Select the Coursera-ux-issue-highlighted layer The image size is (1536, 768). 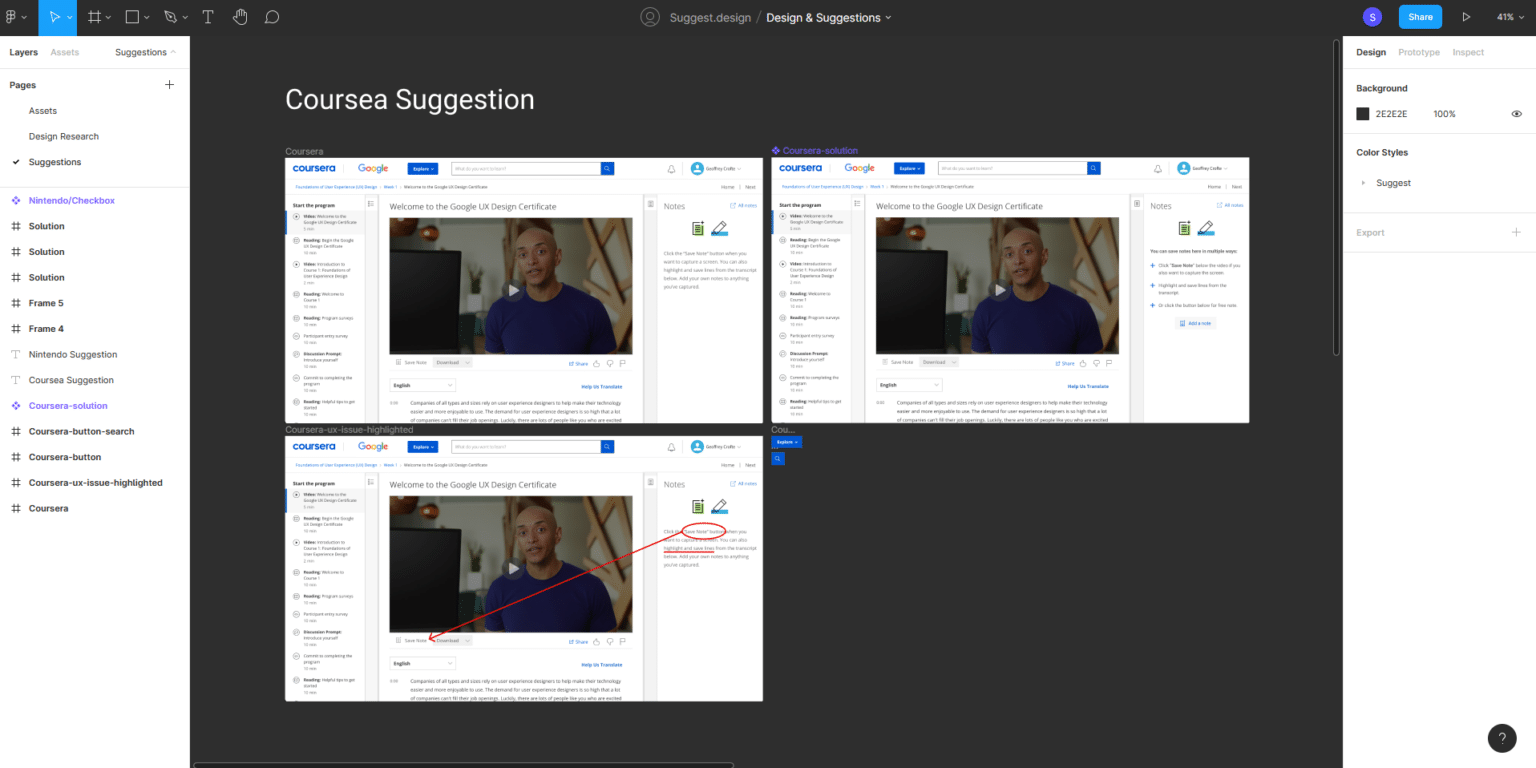point(95,483)
